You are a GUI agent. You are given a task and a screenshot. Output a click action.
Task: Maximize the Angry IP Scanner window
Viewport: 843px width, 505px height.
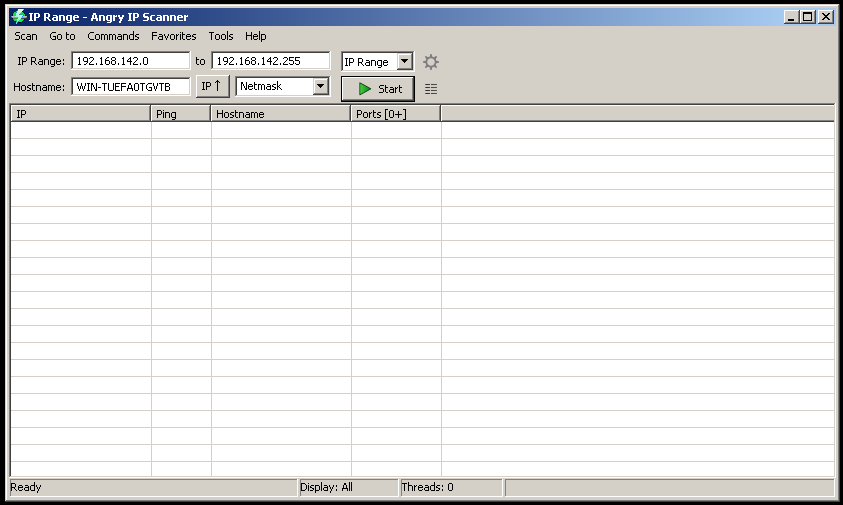pyautogui.click(x=808, y=17)
